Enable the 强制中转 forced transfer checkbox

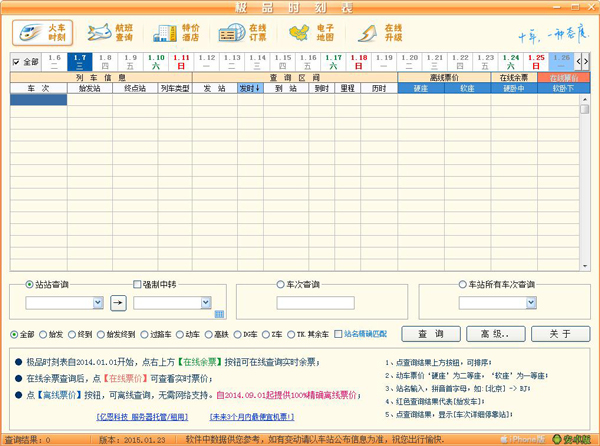[x=138, y=284]
